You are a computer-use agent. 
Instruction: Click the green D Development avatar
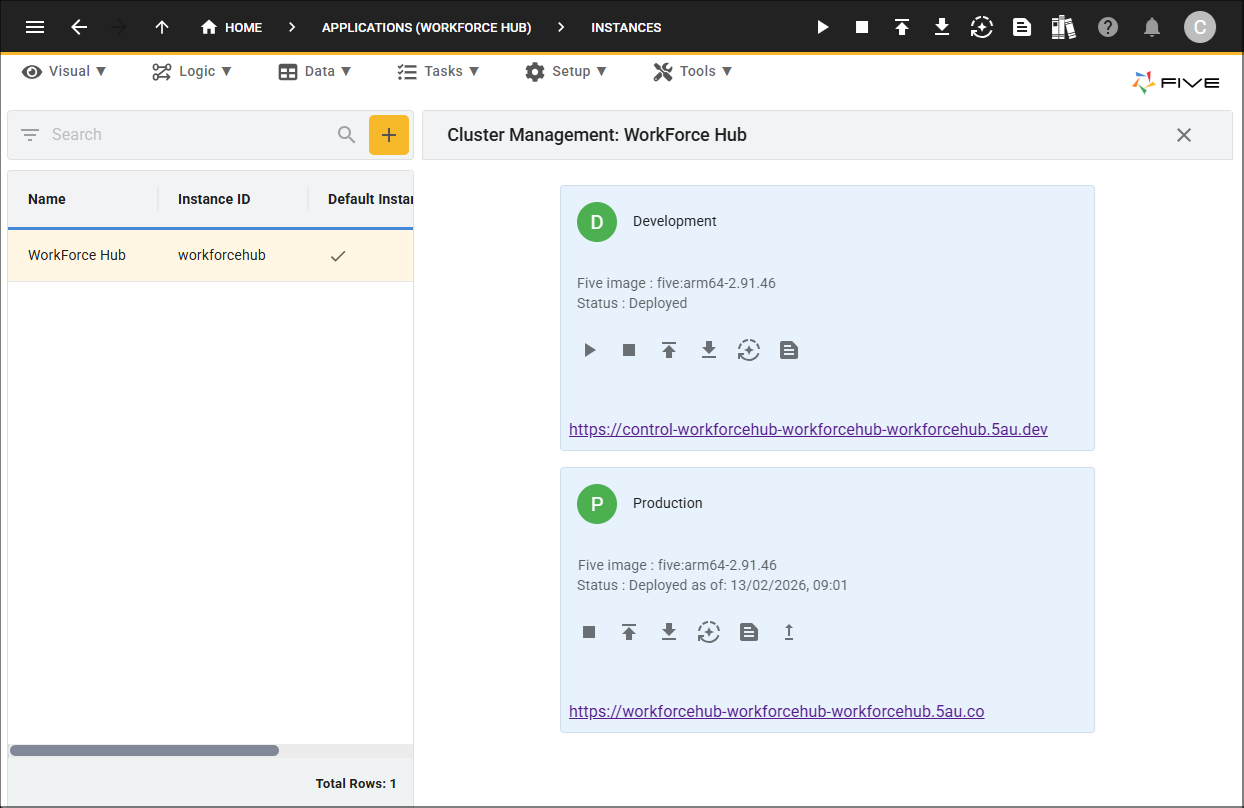597,222
